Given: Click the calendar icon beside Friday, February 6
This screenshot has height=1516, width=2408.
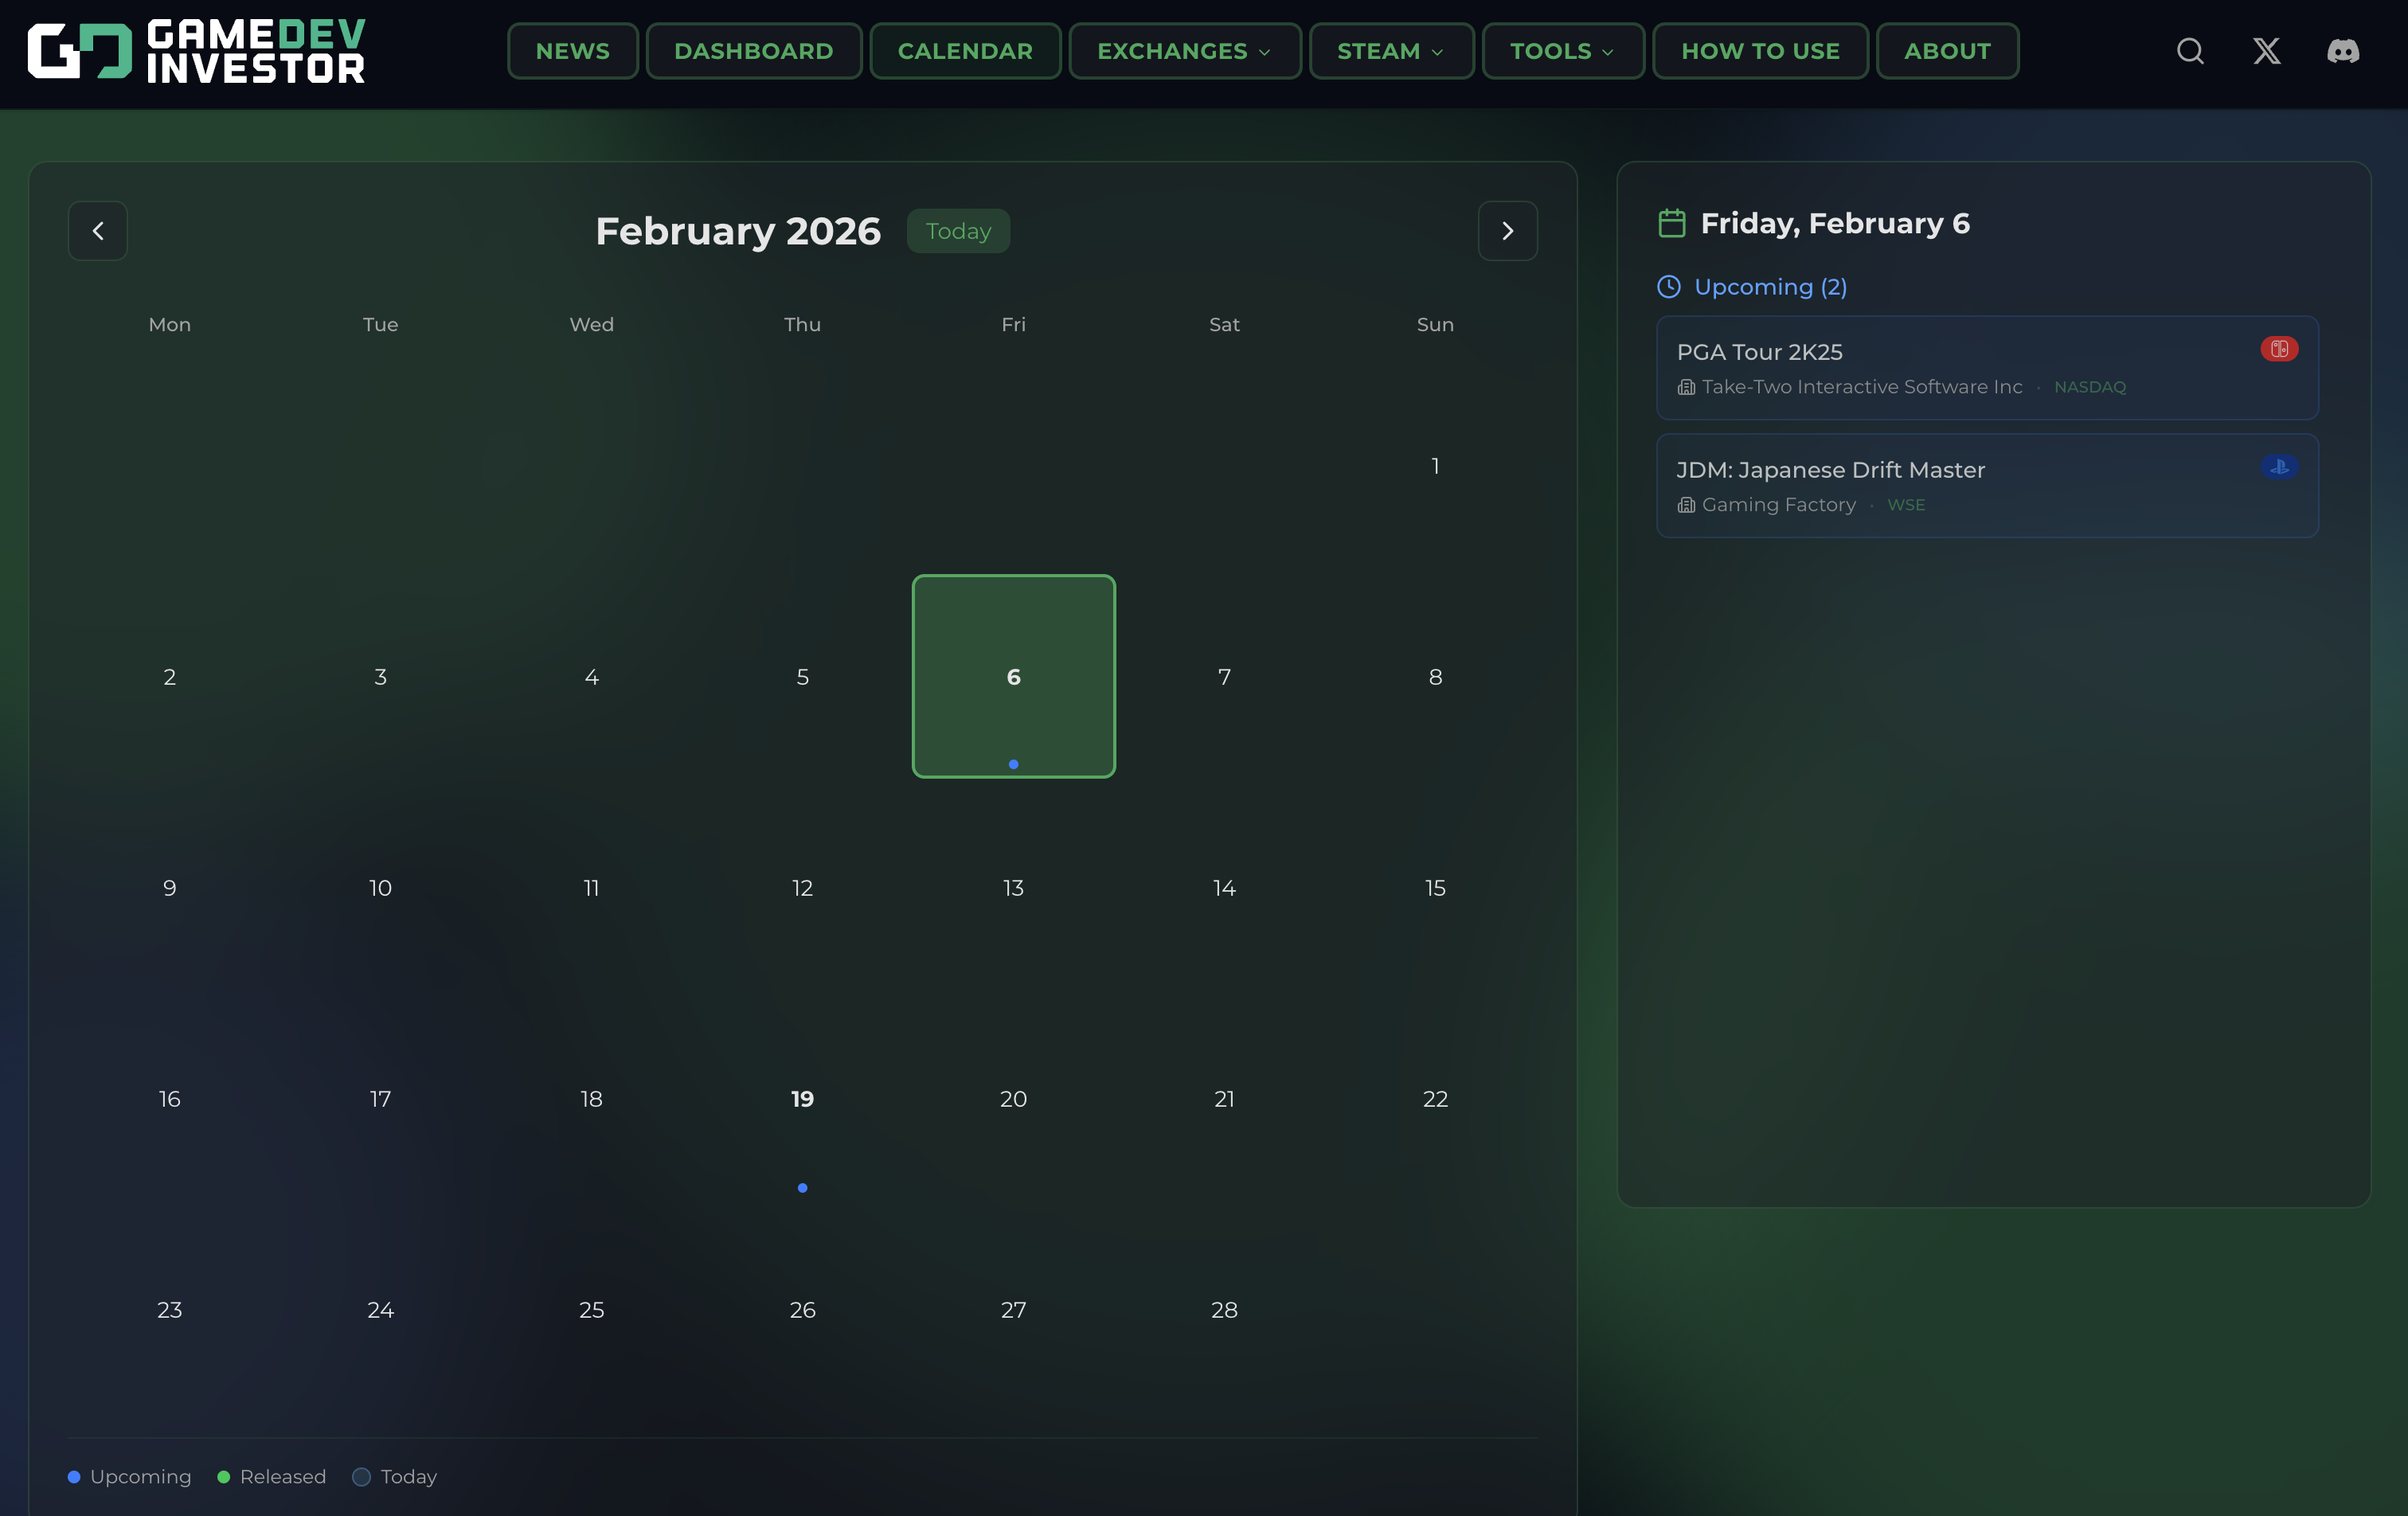Looking at the screenshot, I should 1671,223.
